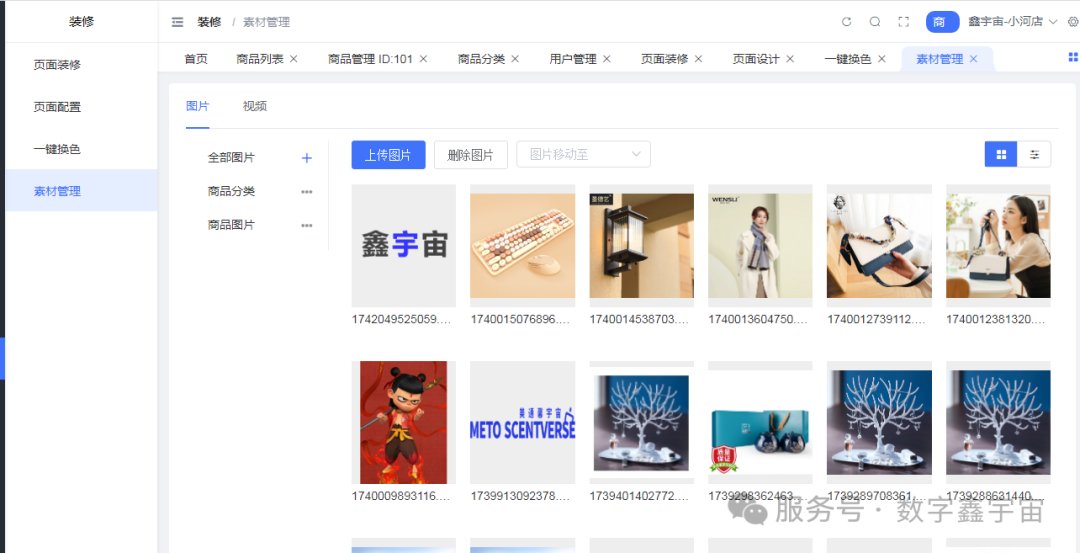Select the 图片 sub-tab
The height and width of the screenshot is (553, 1080).
[198, 106]
